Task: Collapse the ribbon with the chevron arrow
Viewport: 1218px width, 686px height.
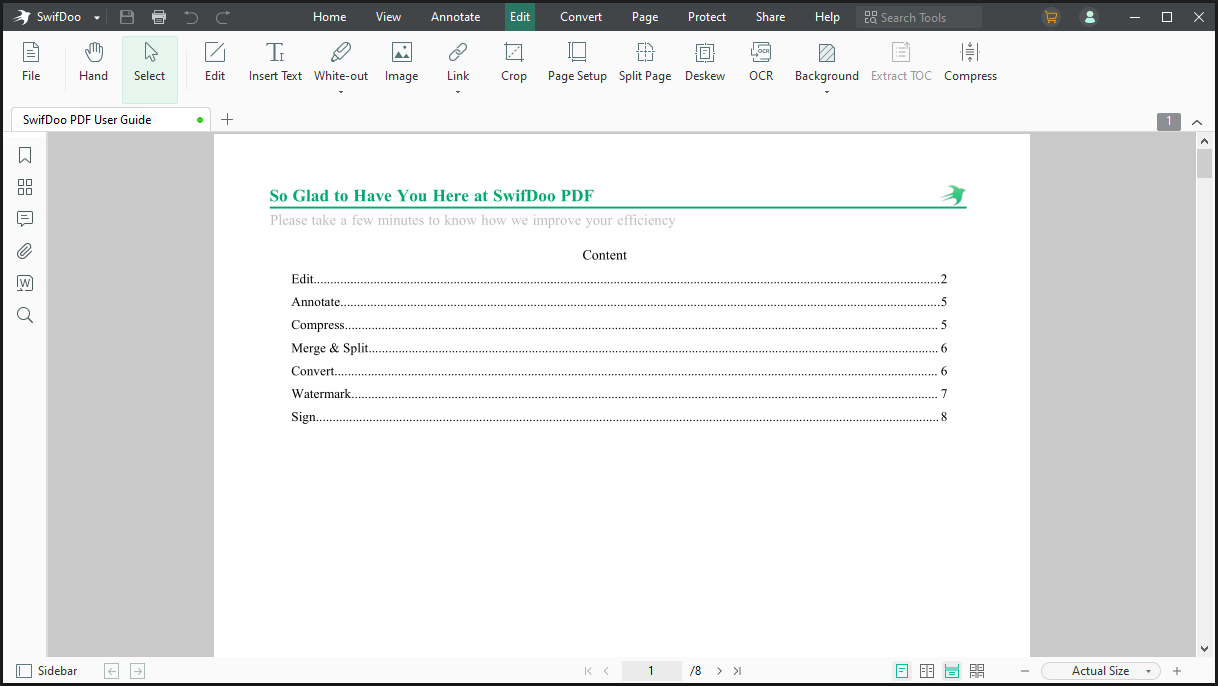Action: point(1197,122)
